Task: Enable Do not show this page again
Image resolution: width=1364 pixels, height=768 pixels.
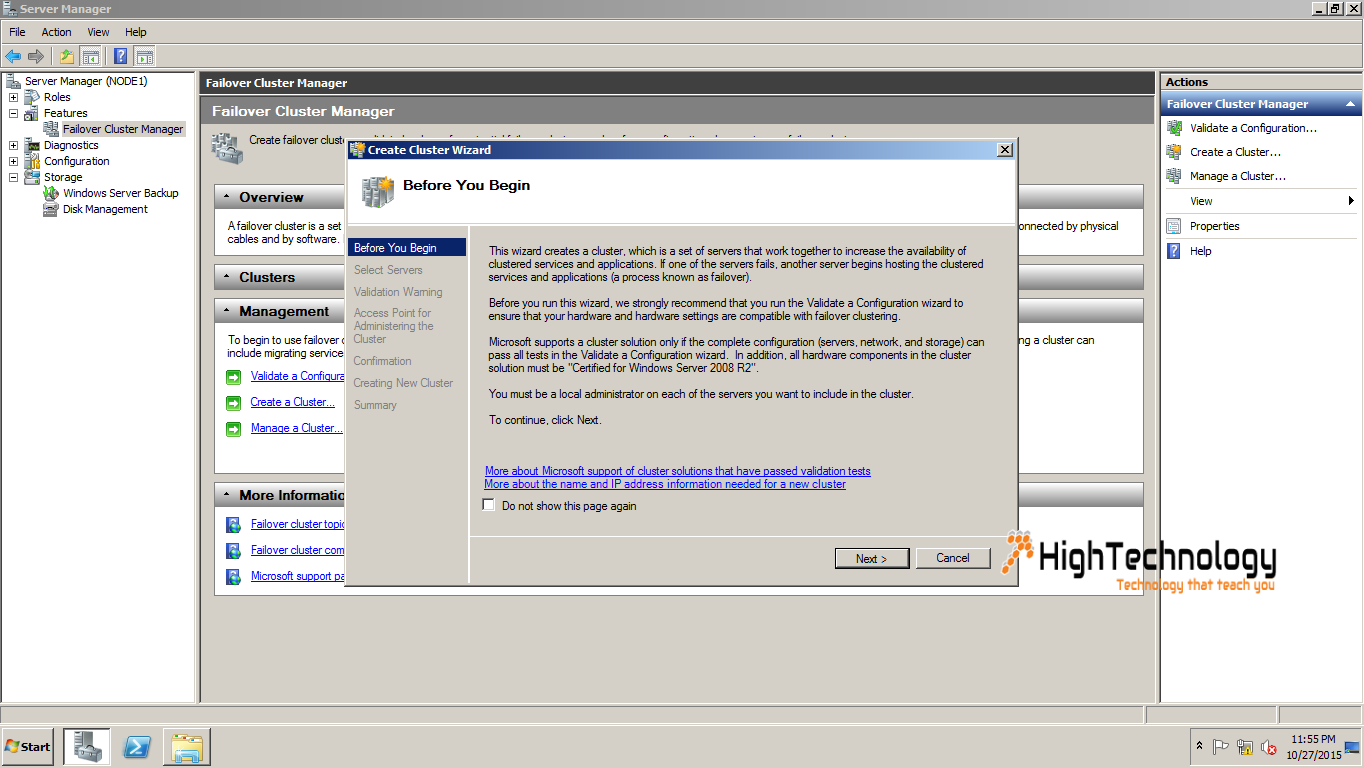Action: pyautogui.click(x=488, y=505)
